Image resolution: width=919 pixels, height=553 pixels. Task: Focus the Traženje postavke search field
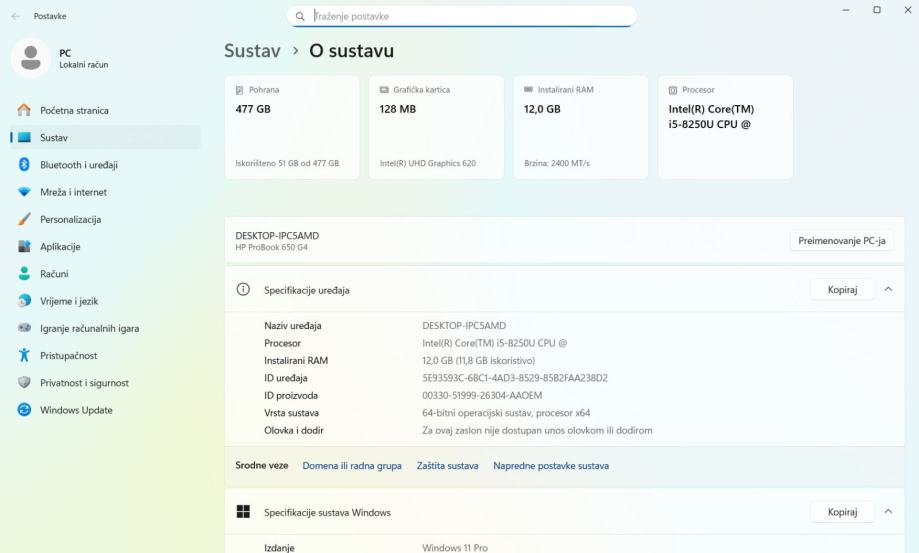[x=462, y=16]
